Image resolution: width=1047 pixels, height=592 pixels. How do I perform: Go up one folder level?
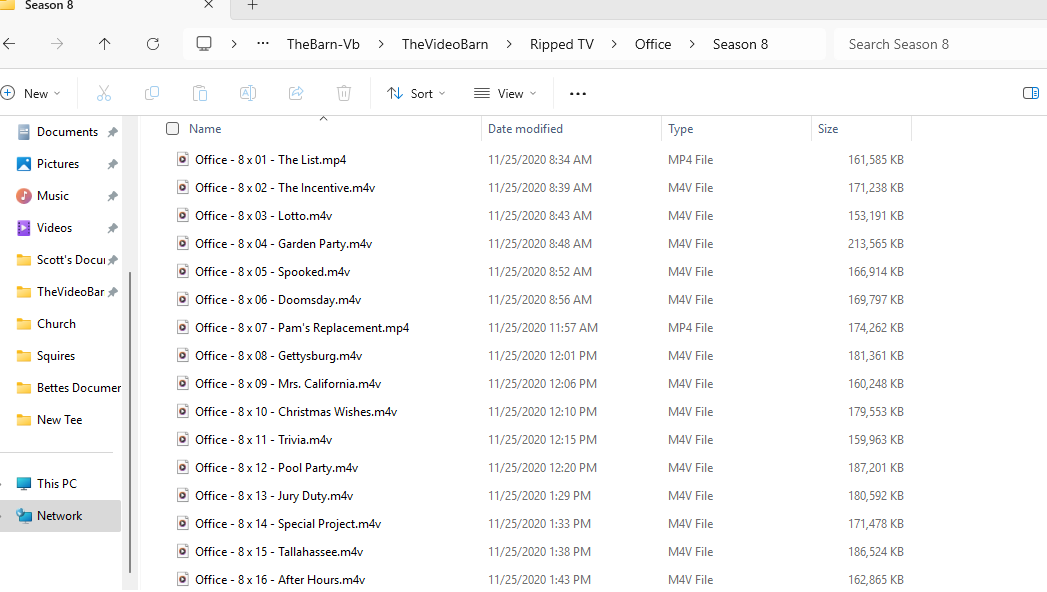tap(104, 44)
